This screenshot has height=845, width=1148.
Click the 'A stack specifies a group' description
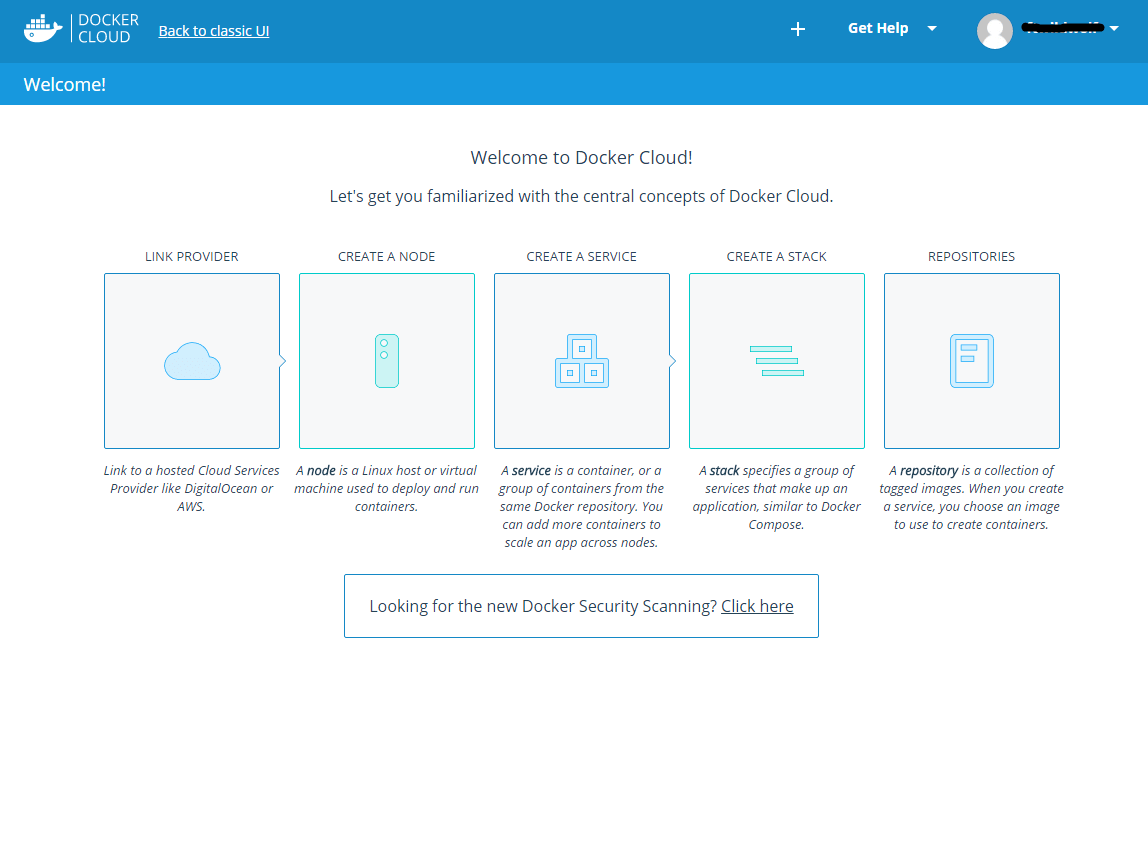(x=777, y=498)
